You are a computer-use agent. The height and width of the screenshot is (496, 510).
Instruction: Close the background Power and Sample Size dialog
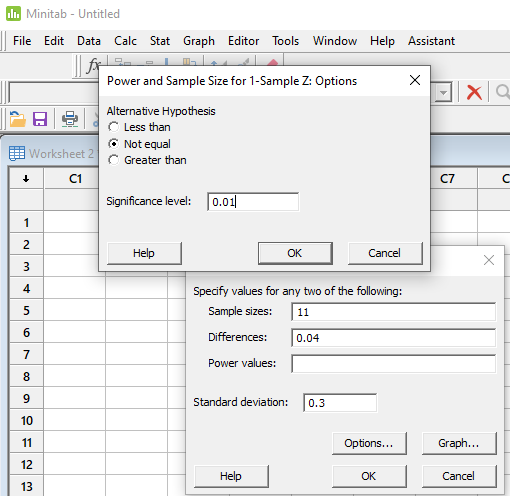tap(489, 260)
